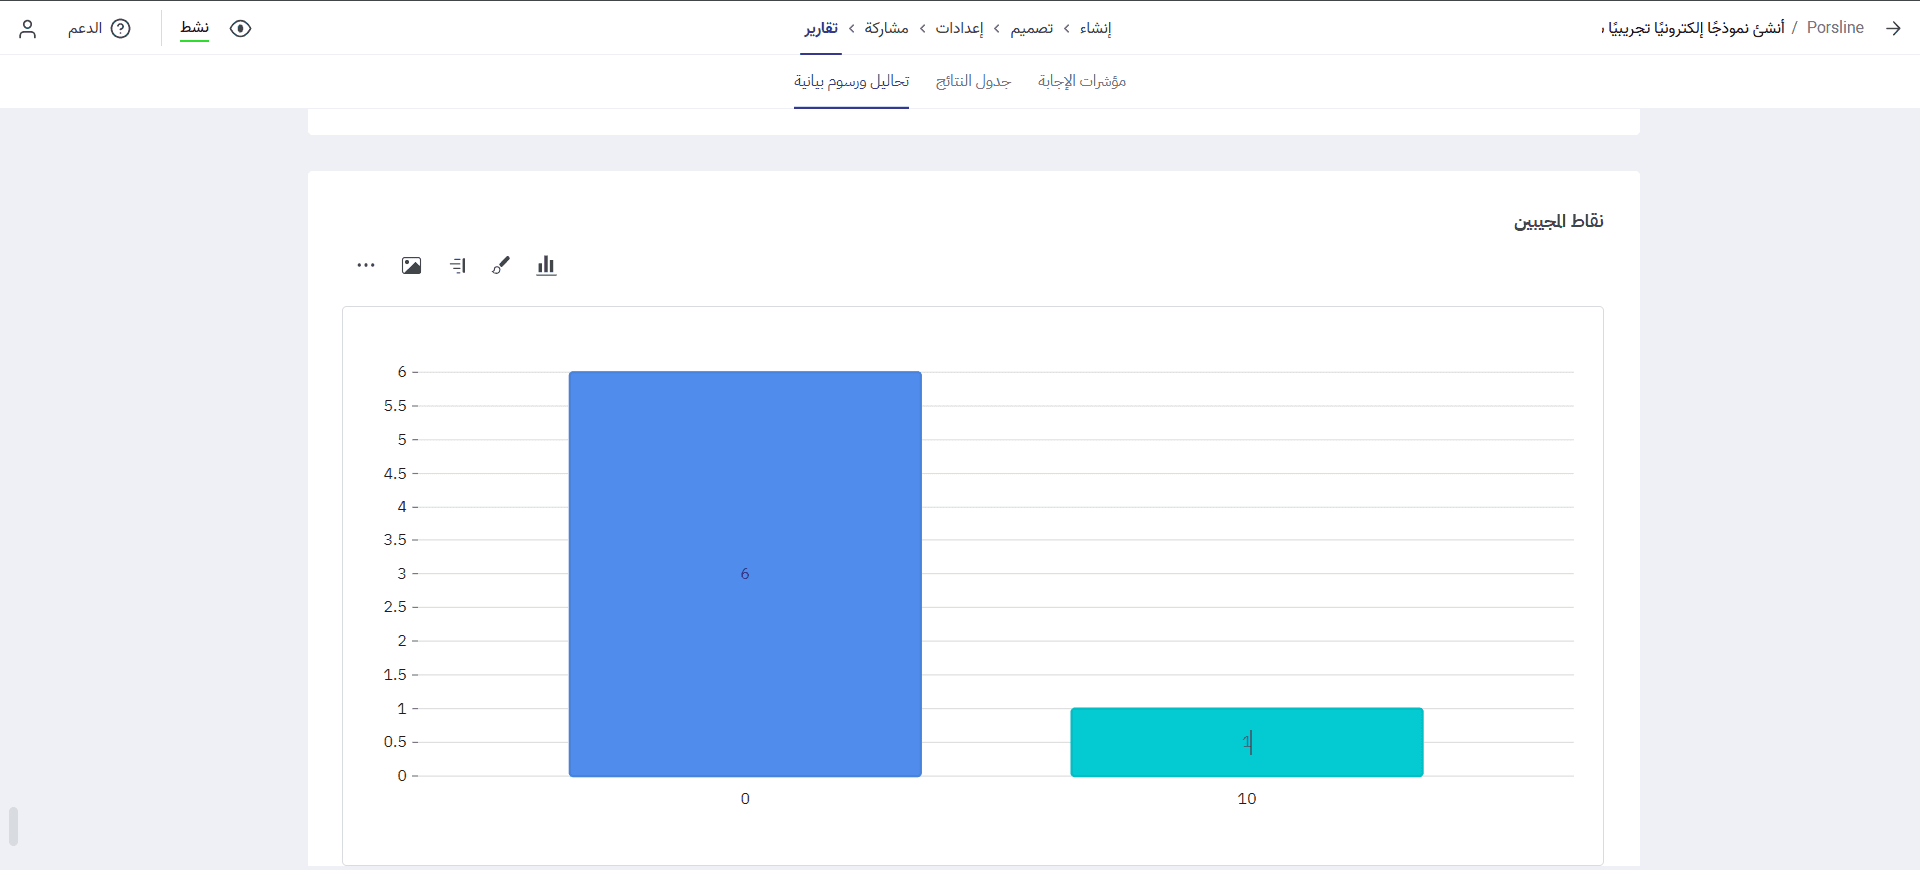
Task: Select تحاليل ورسوم بيانية sub-tab
Action: [x=851, y=81]
